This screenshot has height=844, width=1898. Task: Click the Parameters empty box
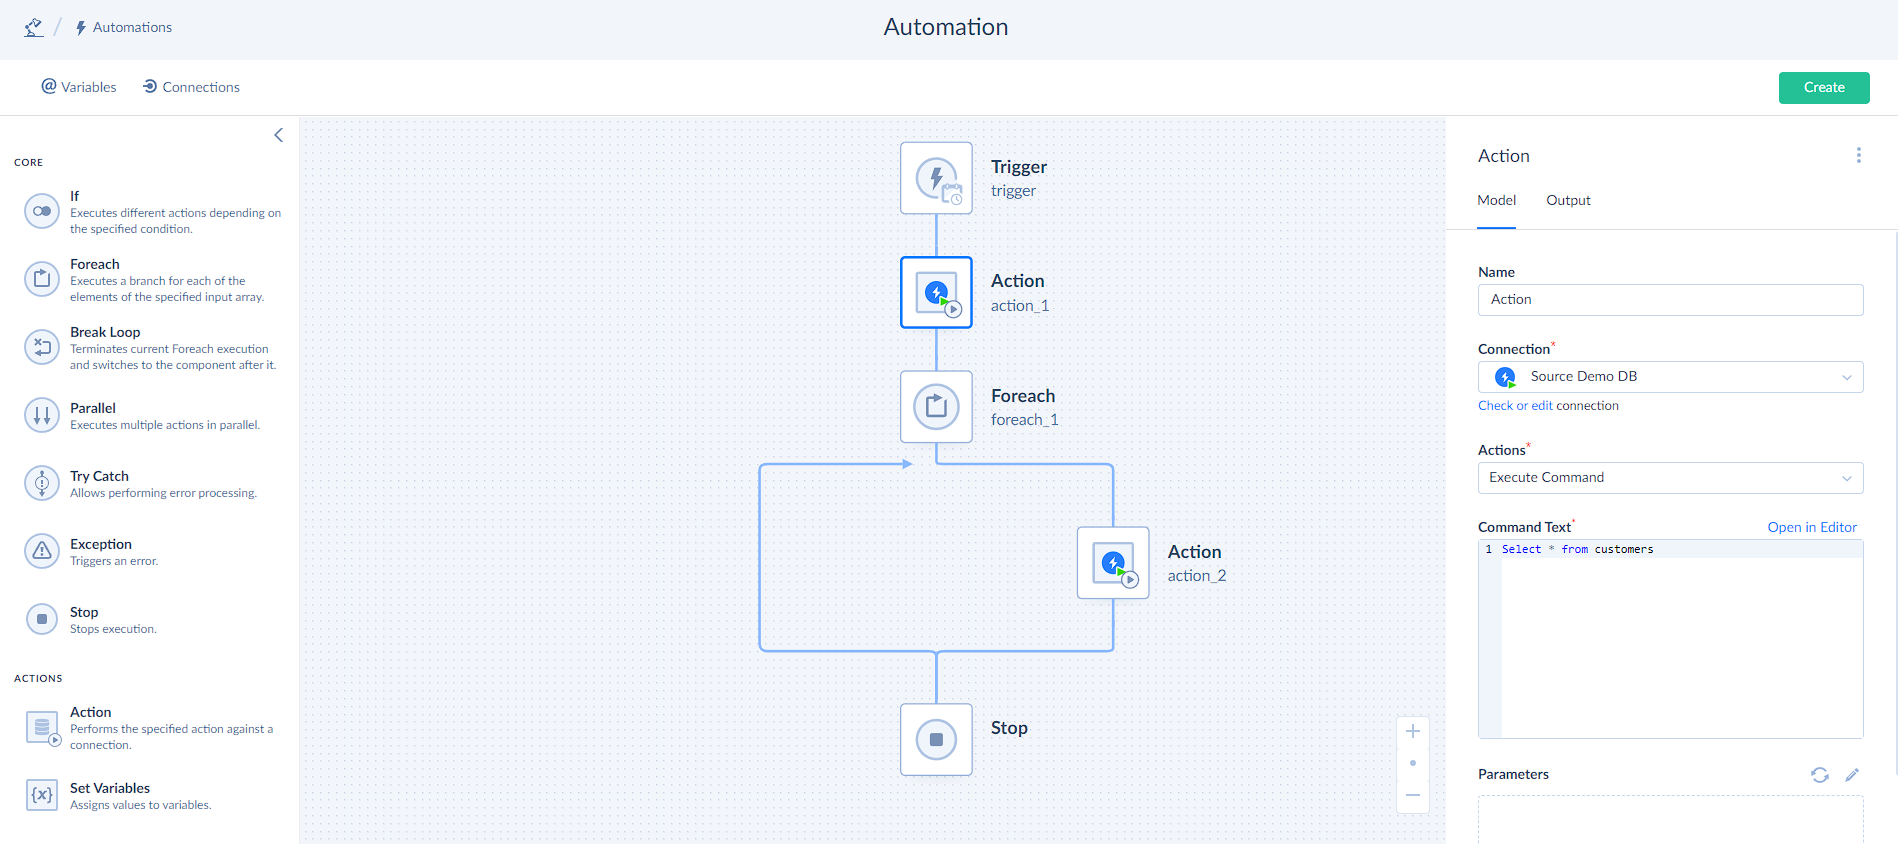point(1671,820)
